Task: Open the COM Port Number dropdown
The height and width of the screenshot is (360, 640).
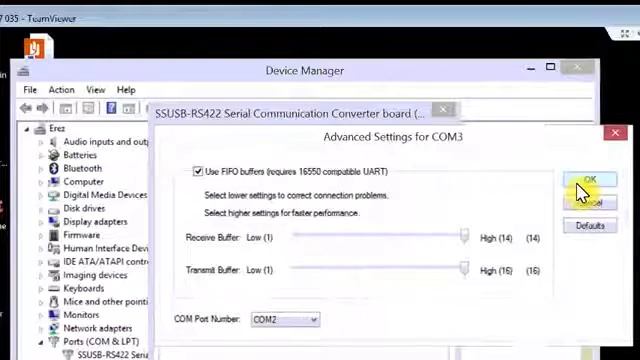Action: point(285,320)
